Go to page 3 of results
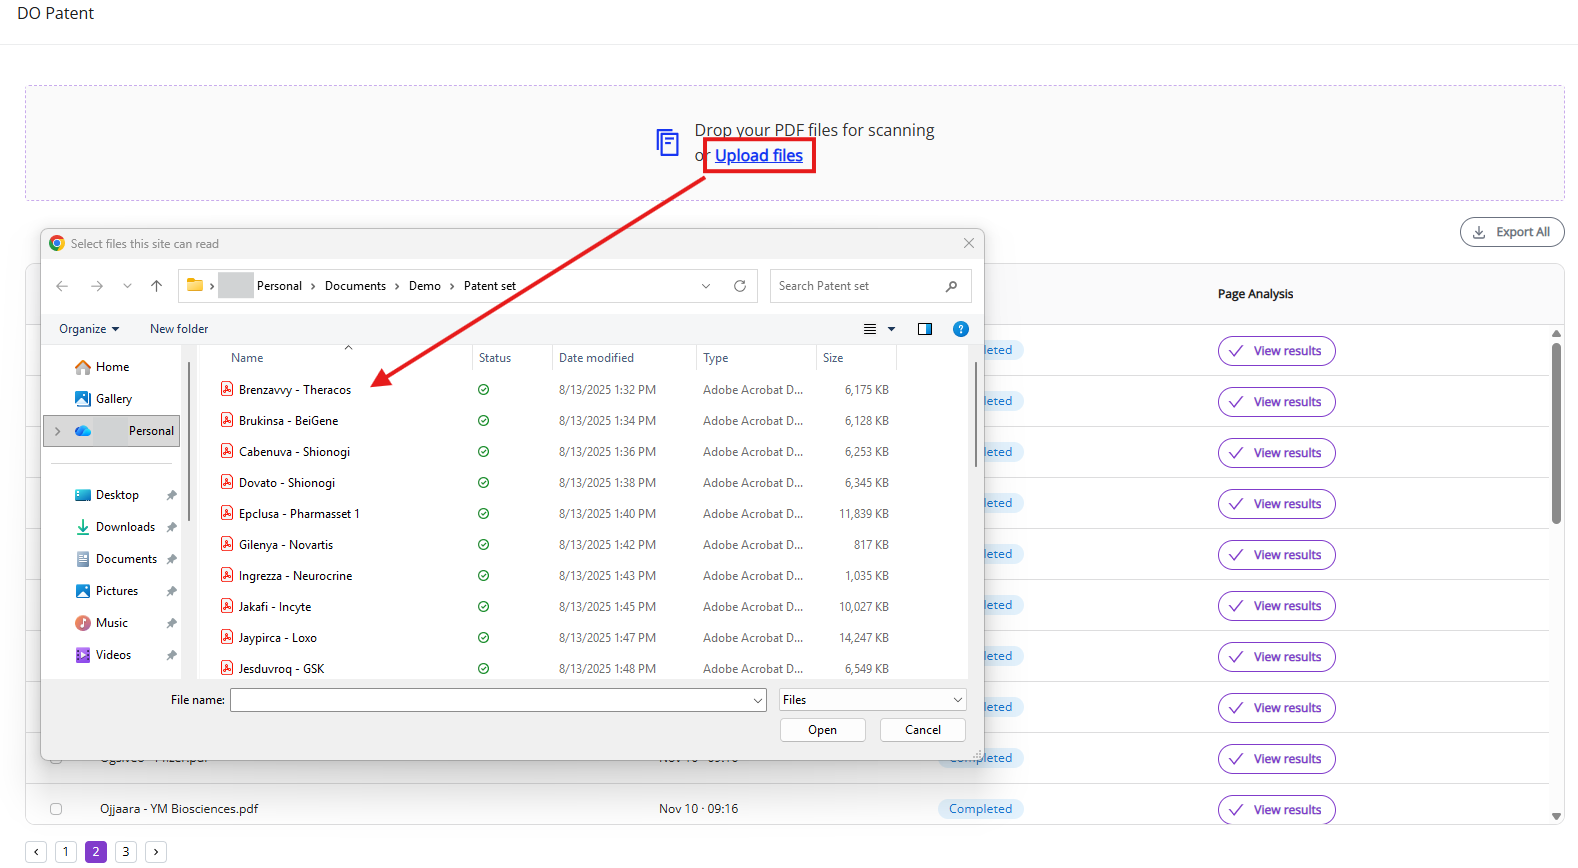This screenshot has width=1578, height=868. point(126,852)
